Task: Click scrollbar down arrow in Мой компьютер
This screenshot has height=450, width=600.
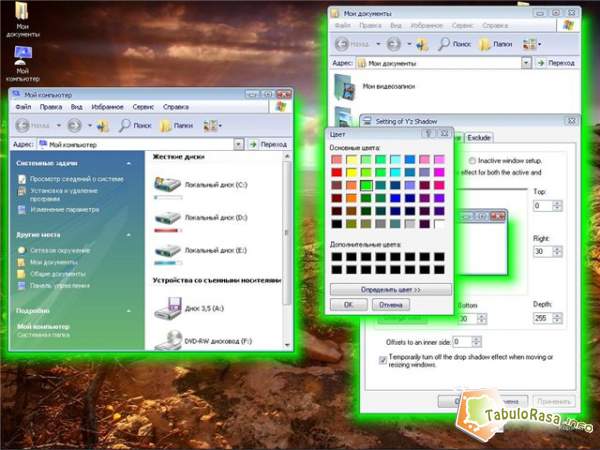Action: (x=287, y=345)
